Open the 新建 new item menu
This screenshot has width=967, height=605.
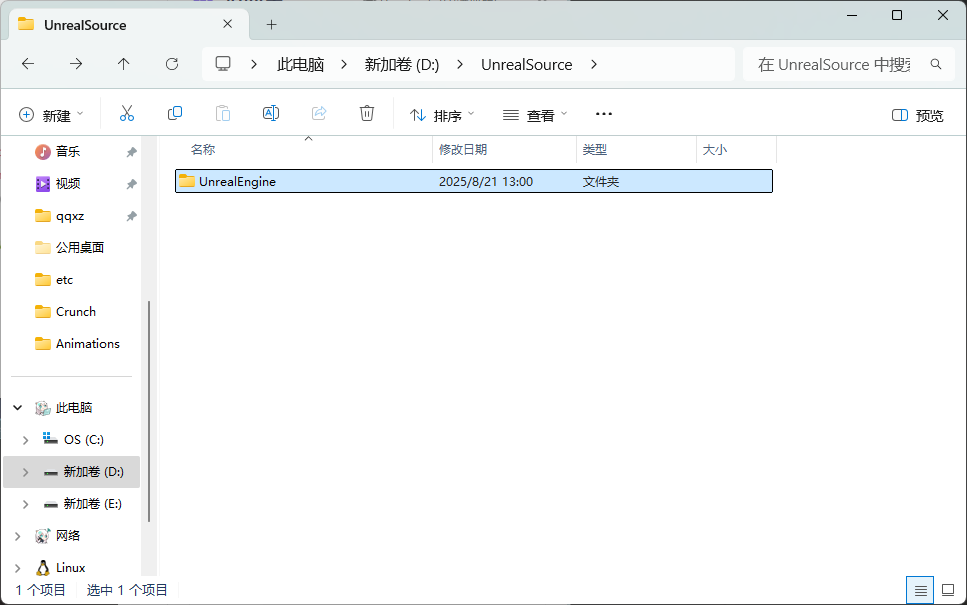click(51, 116)
